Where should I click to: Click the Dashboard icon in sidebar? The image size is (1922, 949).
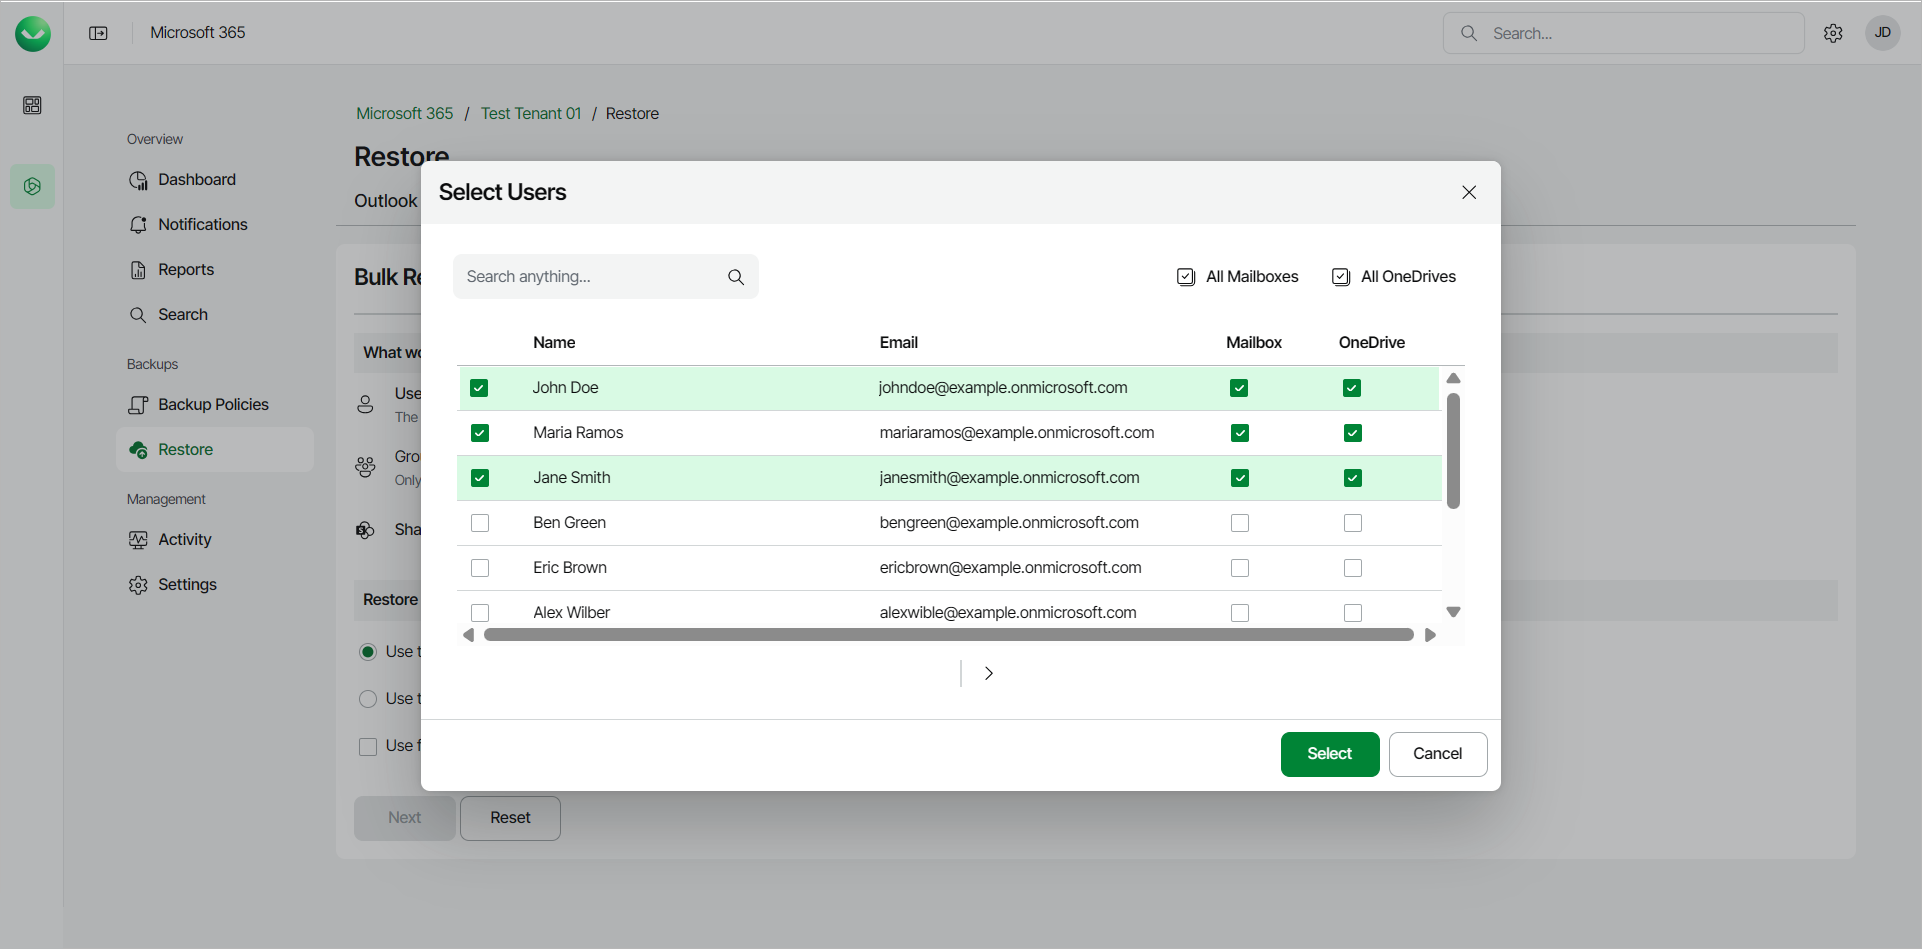[138, 180]
